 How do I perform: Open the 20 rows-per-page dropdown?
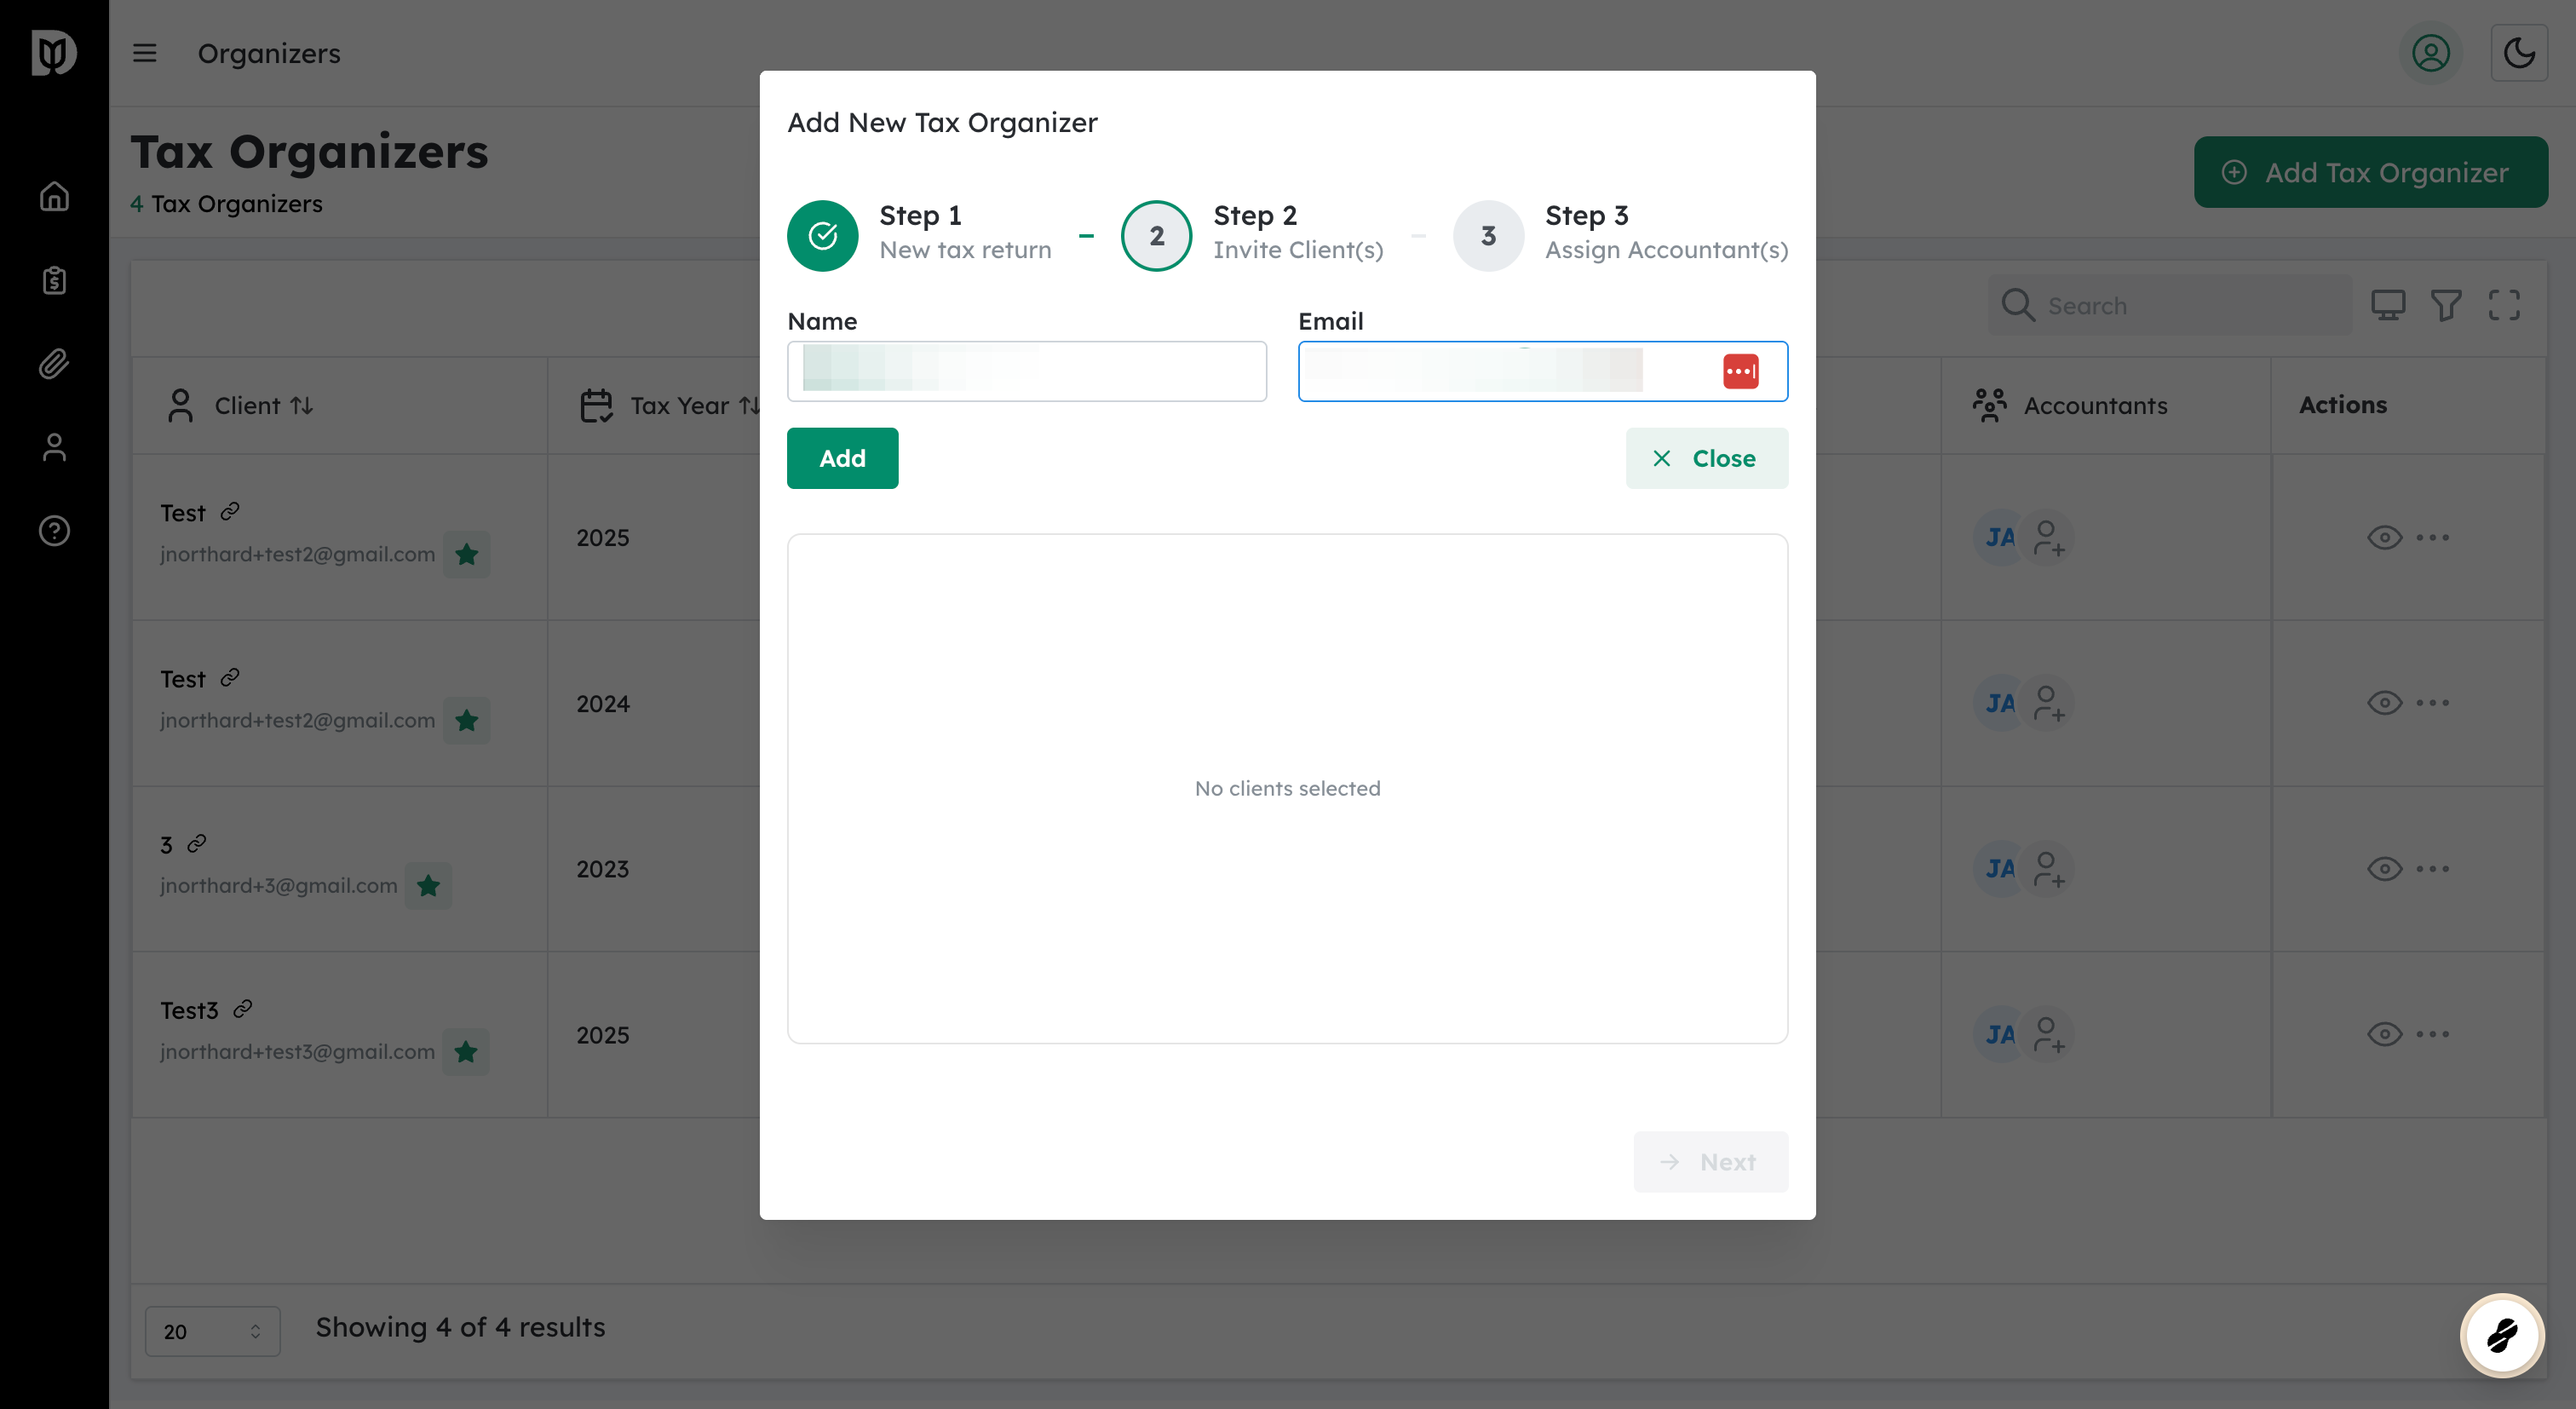pos(212,1331)
